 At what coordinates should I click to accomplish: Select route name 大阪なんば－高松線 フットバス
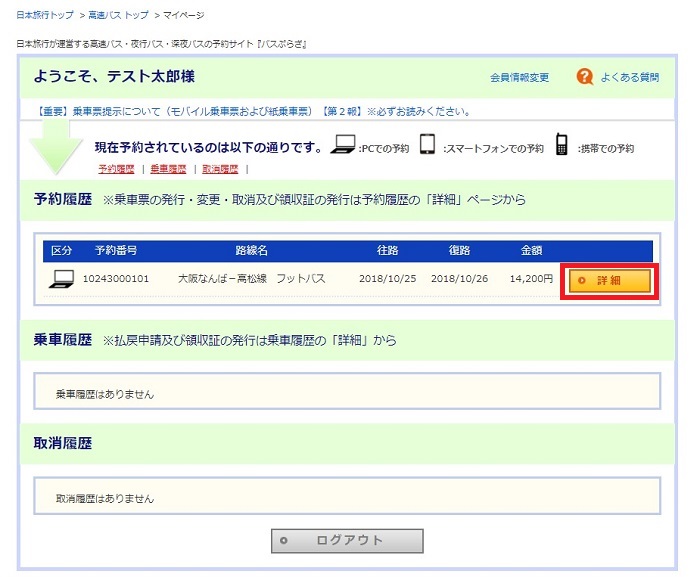click(251, 279)
